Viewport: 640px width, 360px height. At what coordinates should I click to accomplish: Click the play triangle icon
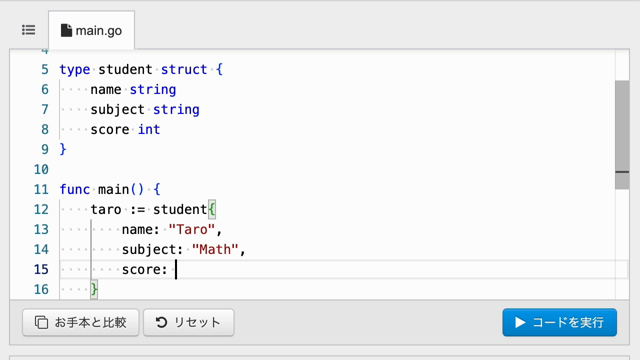click(x=520, y=322)
